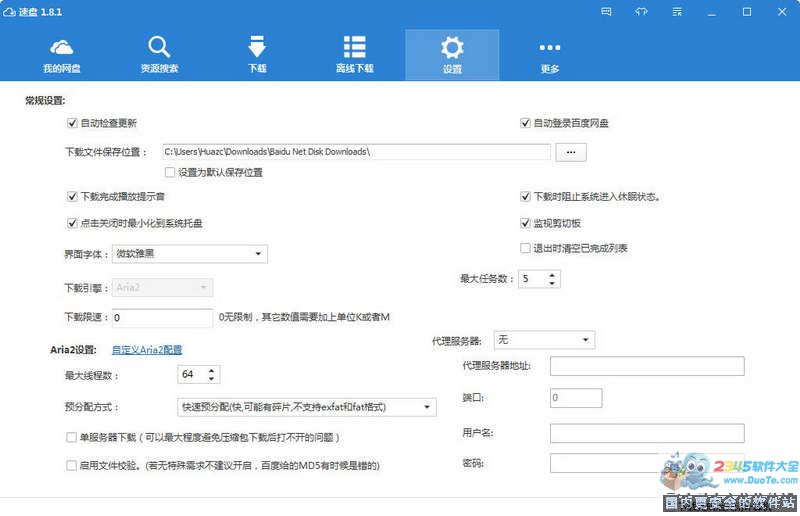Click the feedback message icon in title bar

coord(606,12)
